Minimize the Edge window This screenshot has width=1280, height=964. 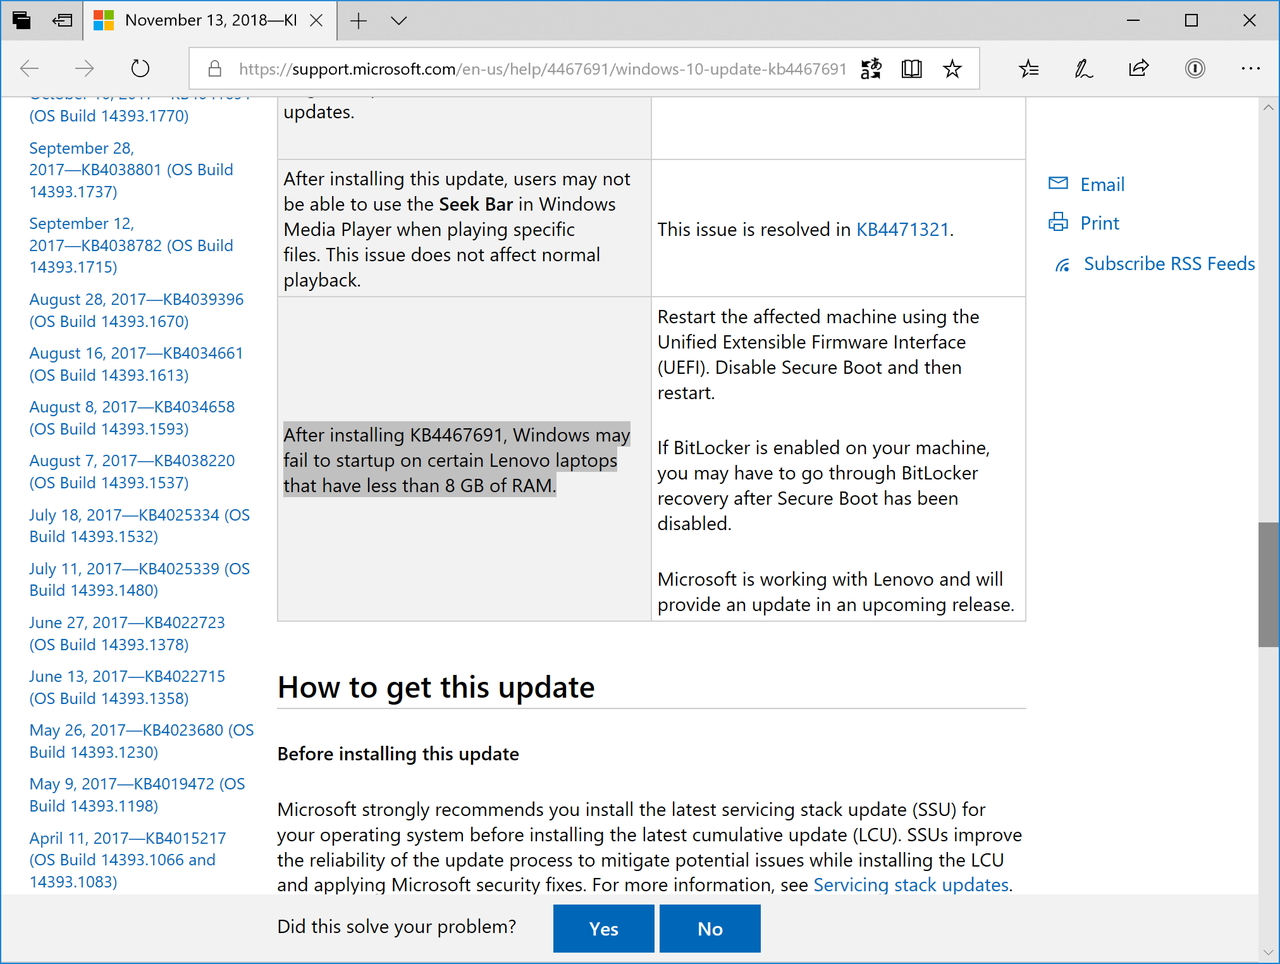point(1133,20)
